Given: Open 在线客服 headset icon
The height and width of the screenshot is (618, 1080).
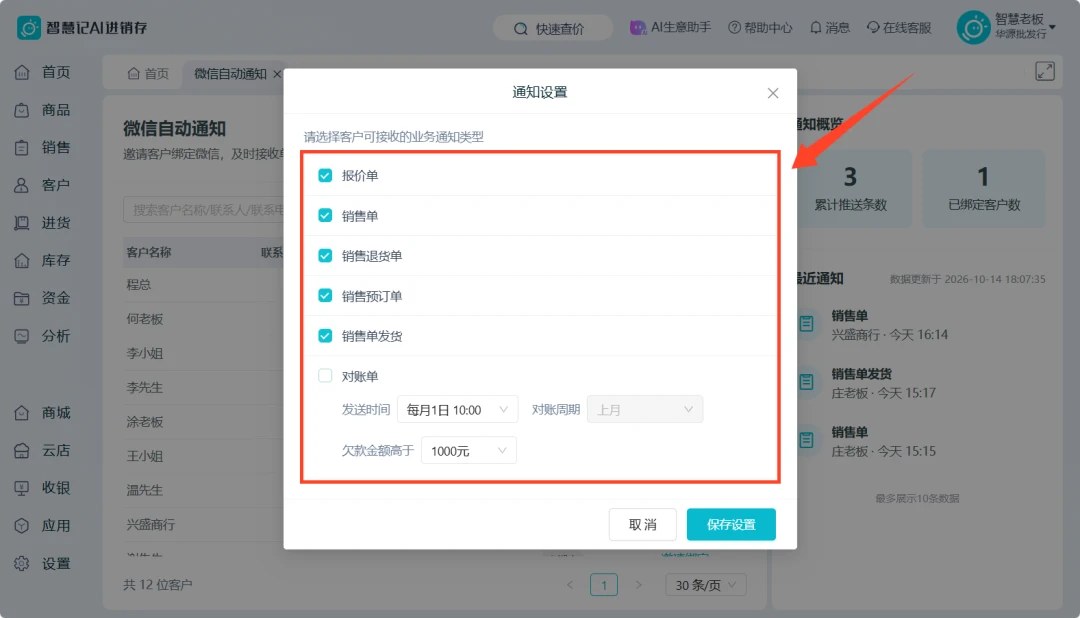Looking at the screenshot, I should [873, 28].
